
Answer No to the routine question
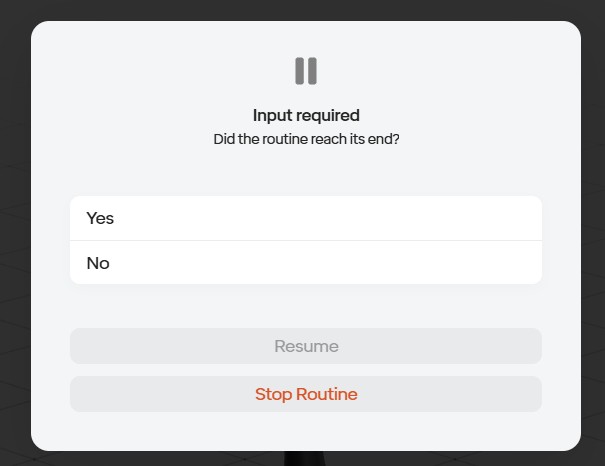click(x=306, y=263)
